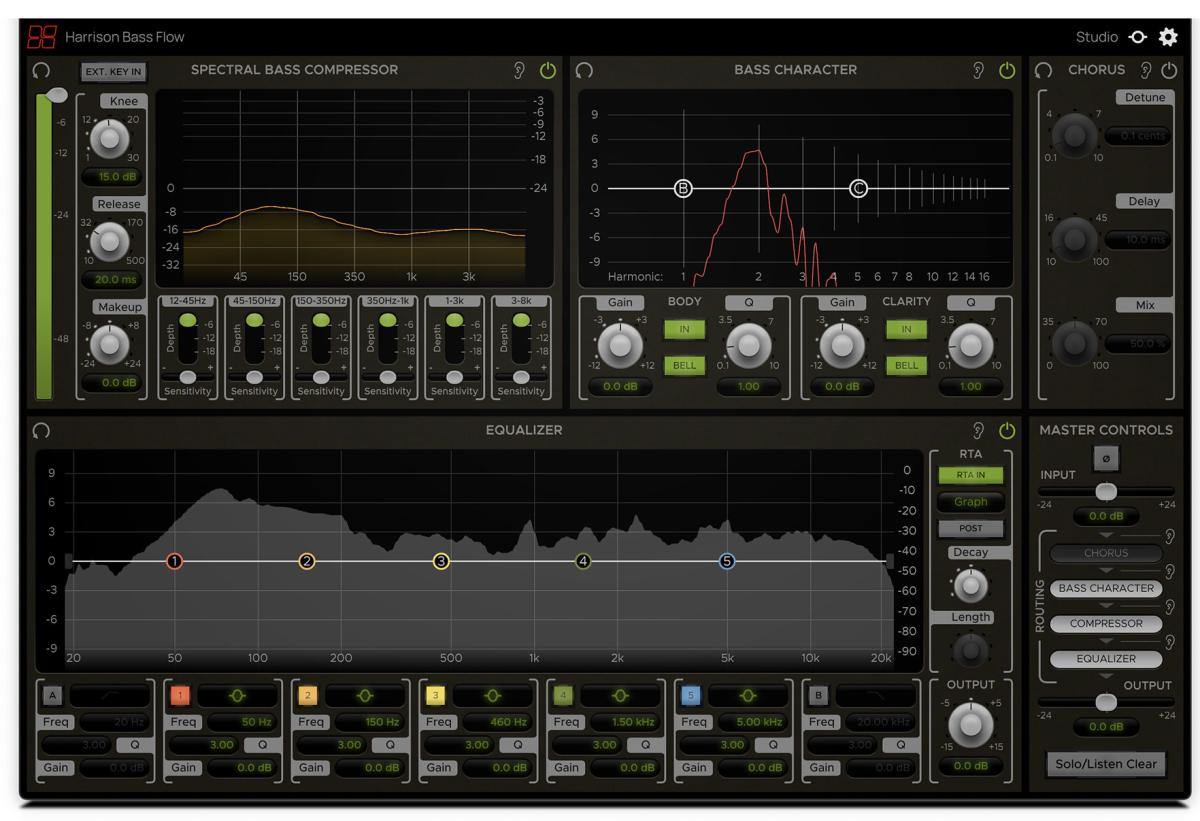Click the Bass Character ear listen icon

click(979, 70)
